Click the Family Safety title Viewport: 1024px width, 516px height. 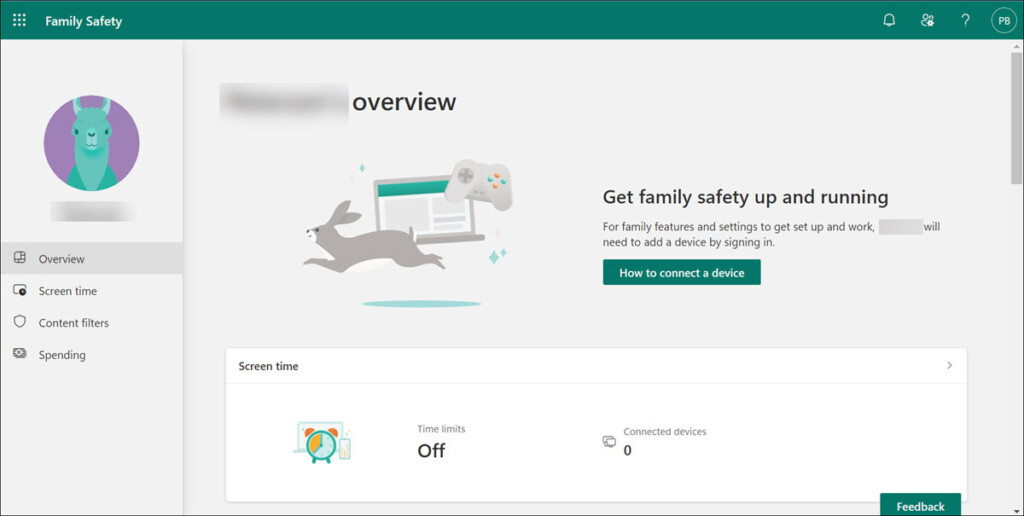click(84, 21)
